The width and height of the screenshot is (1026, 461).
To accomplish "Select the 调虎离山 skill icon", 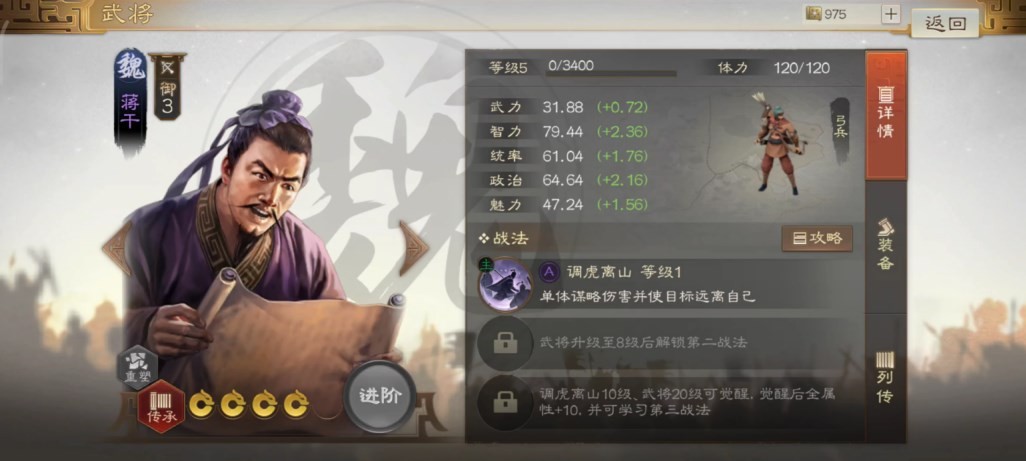I will tap(504, 284).
